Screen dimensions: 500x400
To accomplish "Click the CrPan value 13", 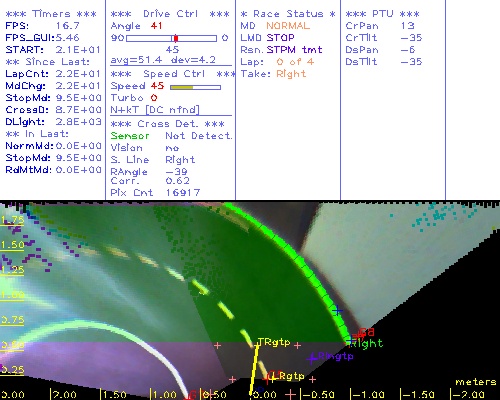I will click(408, 26).
